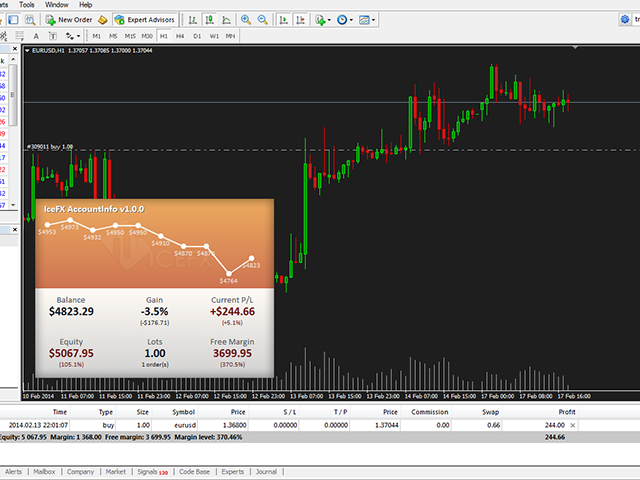Screen dimensions: 640x480
Task: Set timeframe to H1
Action: point(164,36)
